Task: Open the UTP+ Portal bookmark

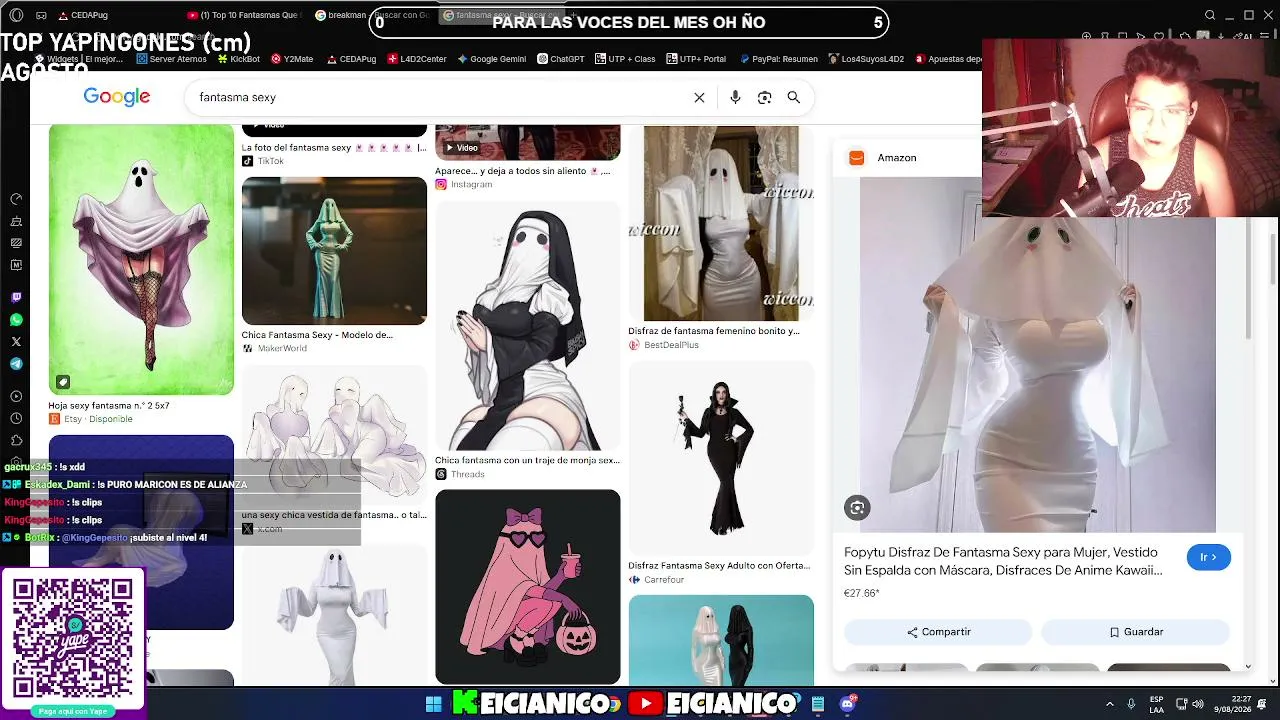Action: coord(695,59)
